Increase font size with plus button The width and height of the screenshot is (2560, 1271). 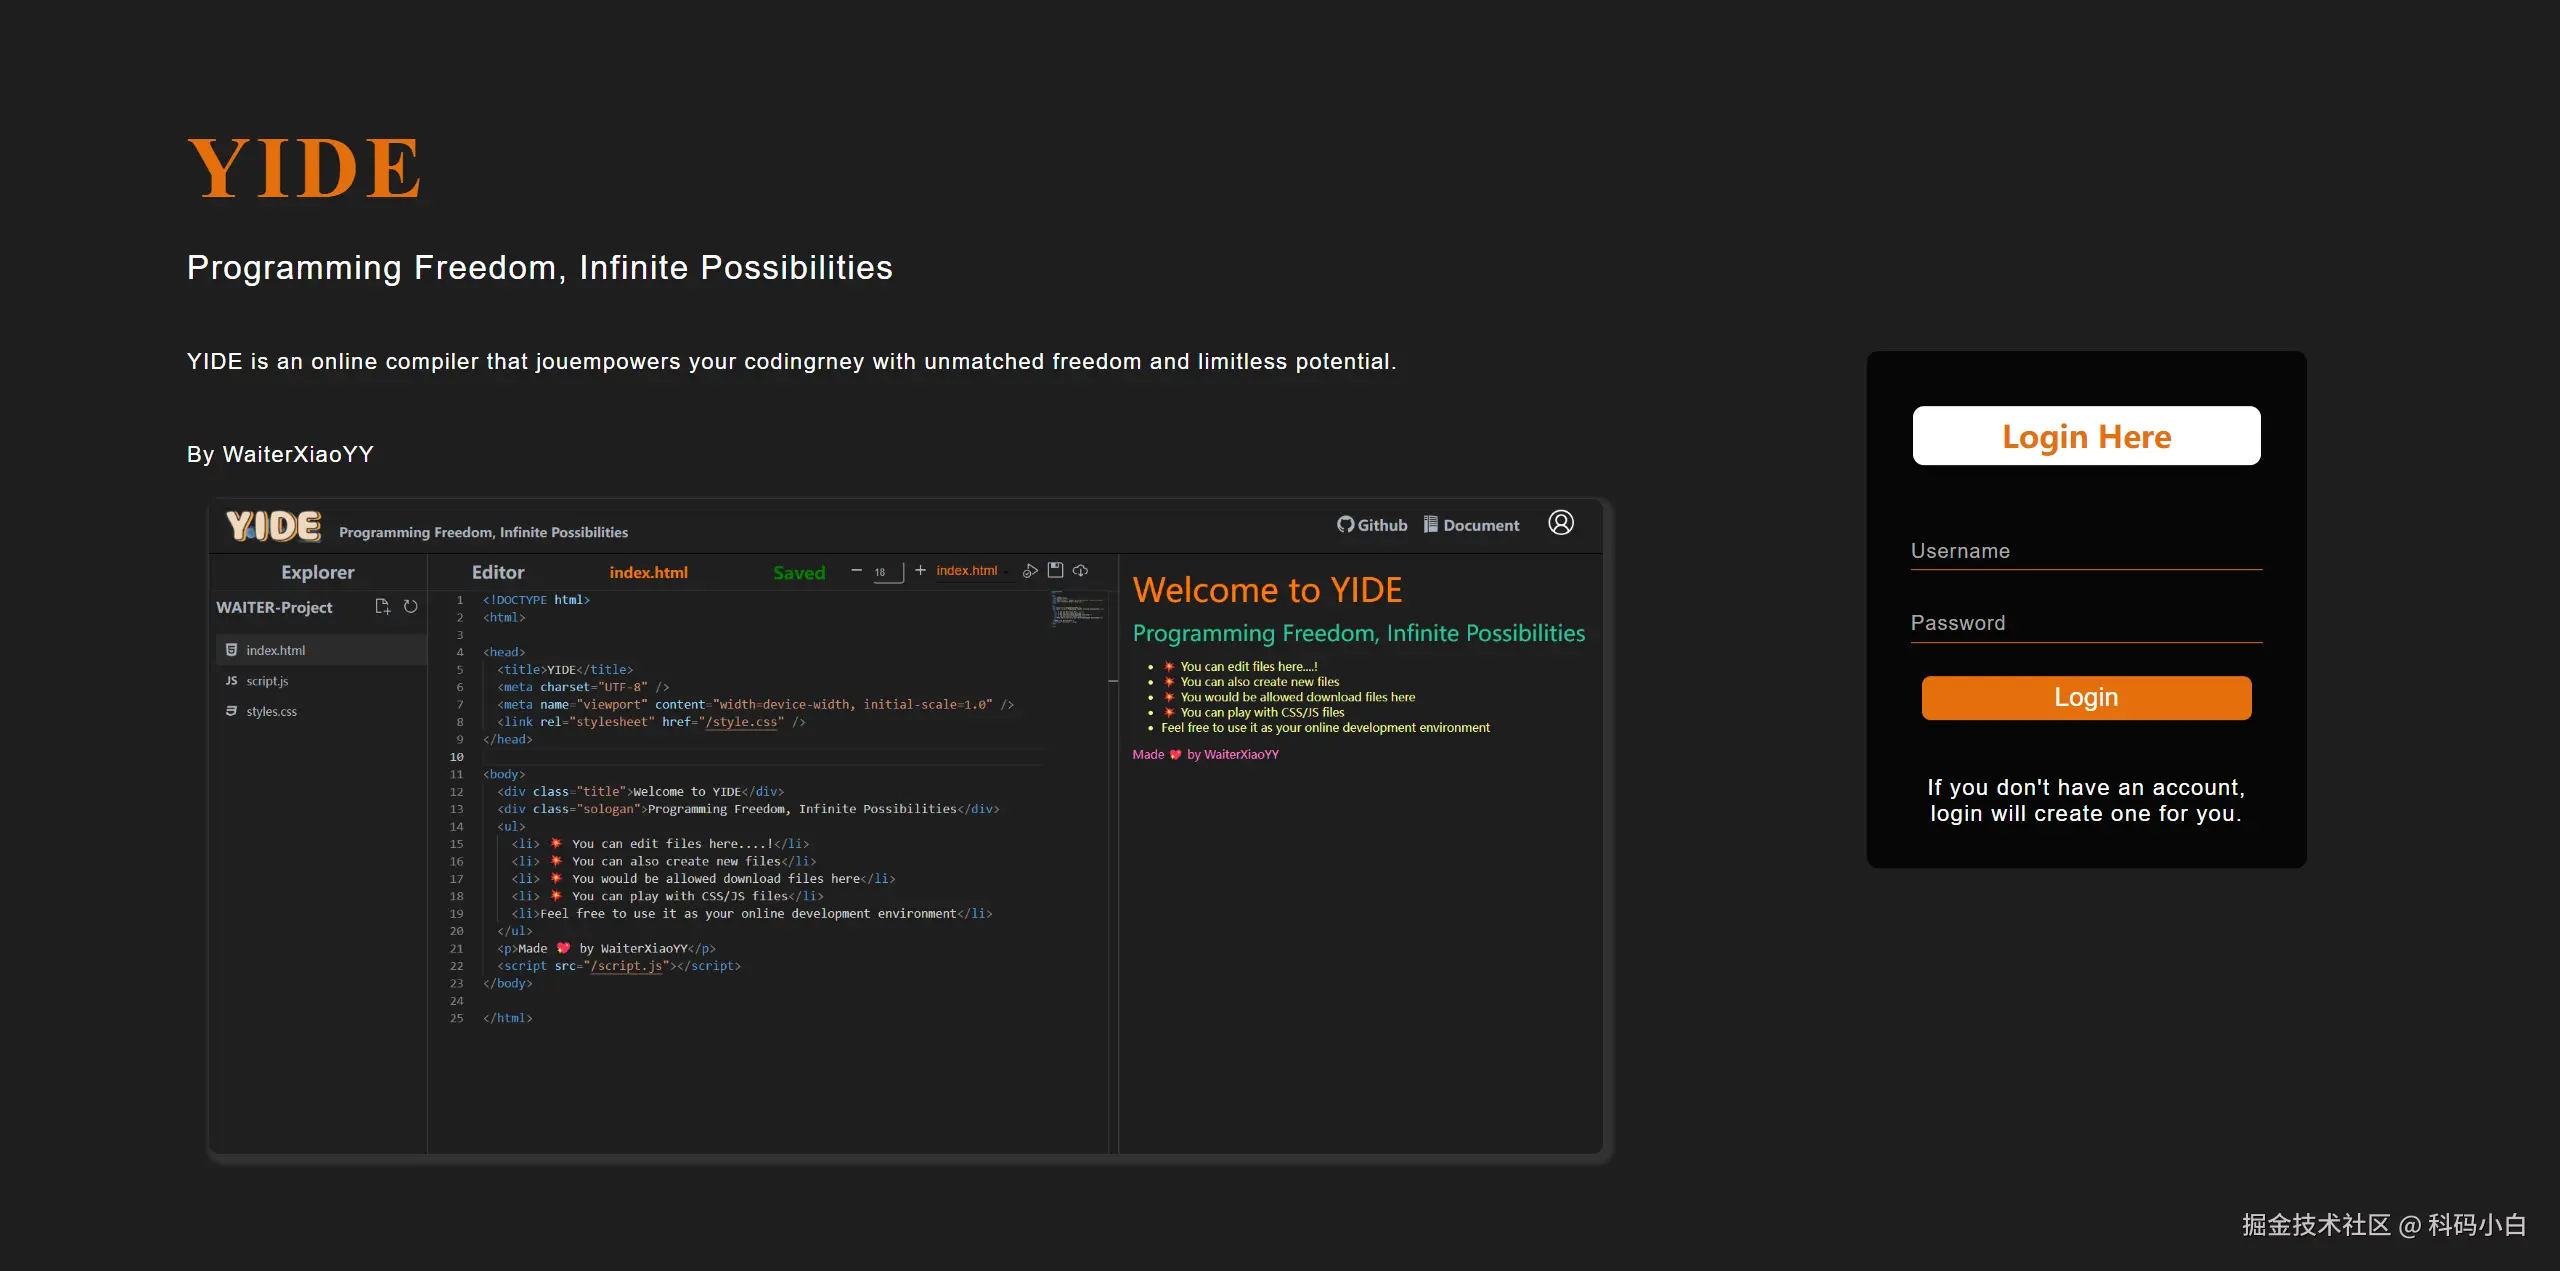point(920,570)
